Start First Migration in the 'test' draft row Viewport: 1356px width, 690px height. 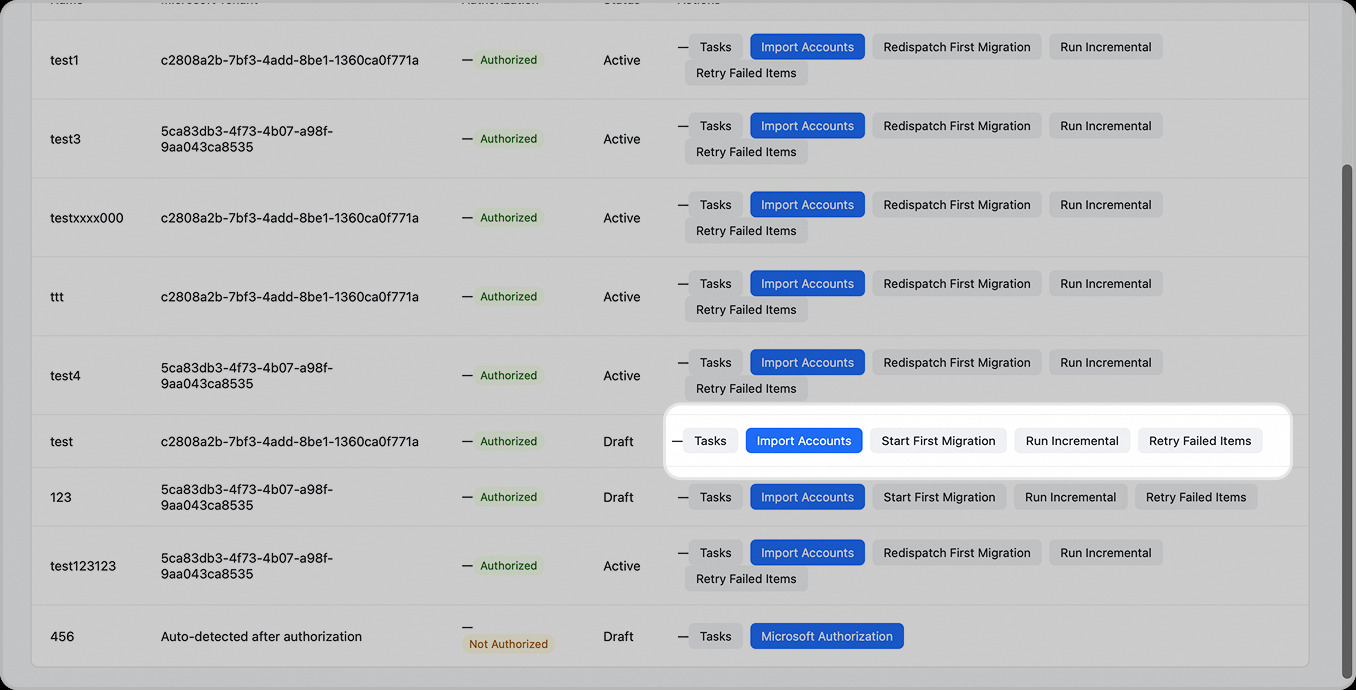click(938, 441)
